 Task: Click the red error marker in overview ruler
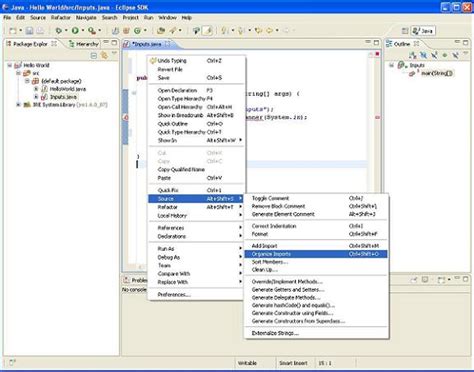(x=377, y=117)
